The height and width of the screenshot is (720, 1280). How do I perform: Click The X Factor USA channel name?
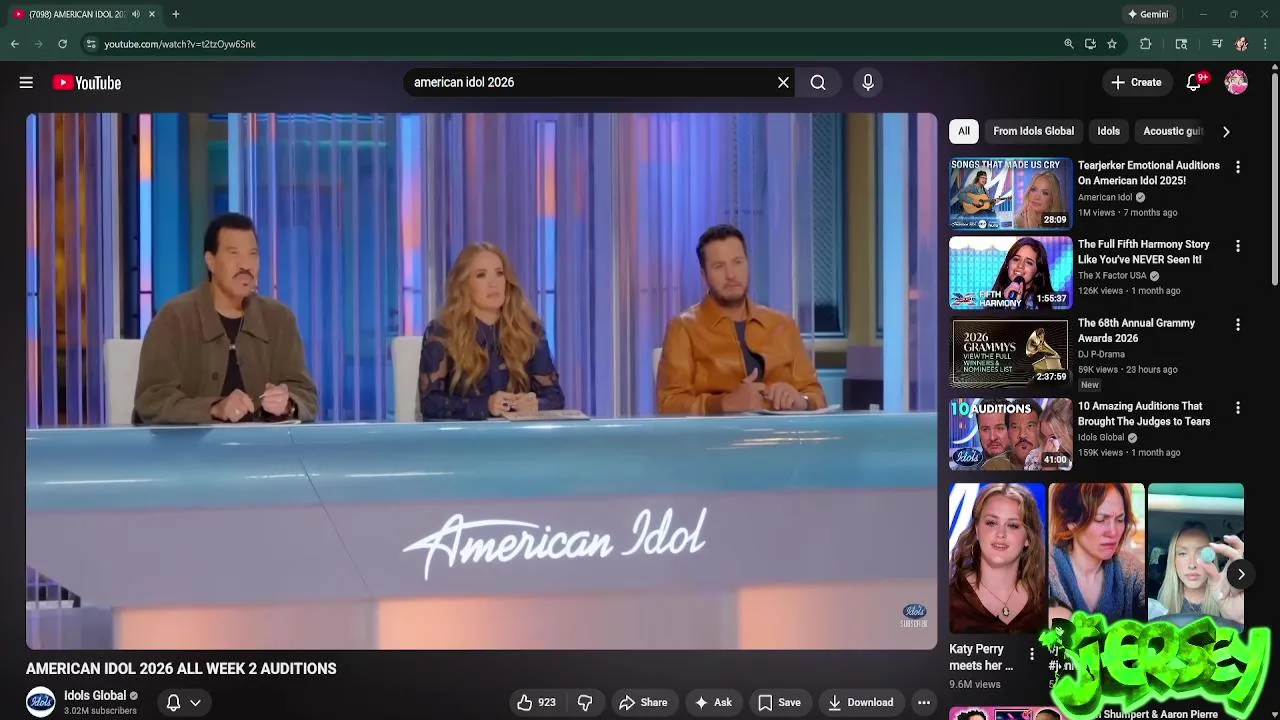click(1112, 276)
